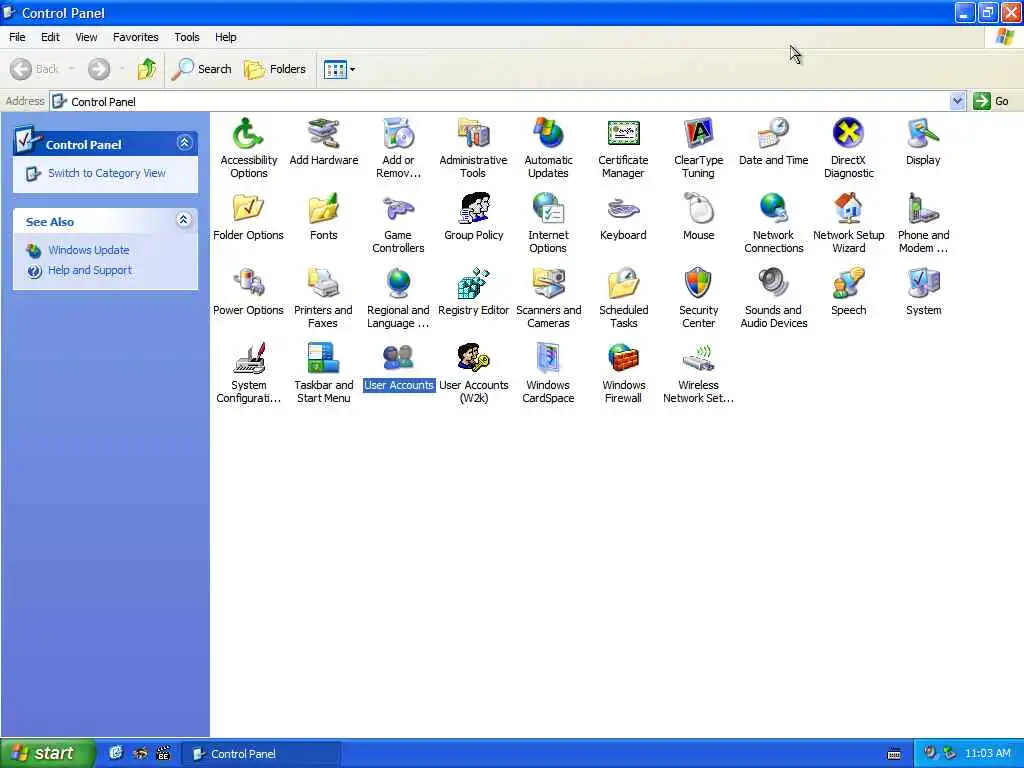Collapse the See Also sidebar section
The height and width of the screenshot is (768, 1024).
pyautogui.click(x=184, y=220)
